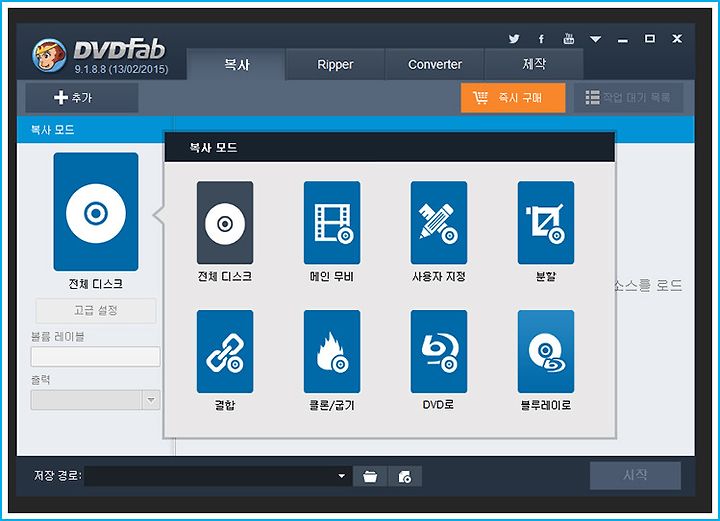
Task: Select the DVD로 conversion mode
Action: [x=439, y=352]
